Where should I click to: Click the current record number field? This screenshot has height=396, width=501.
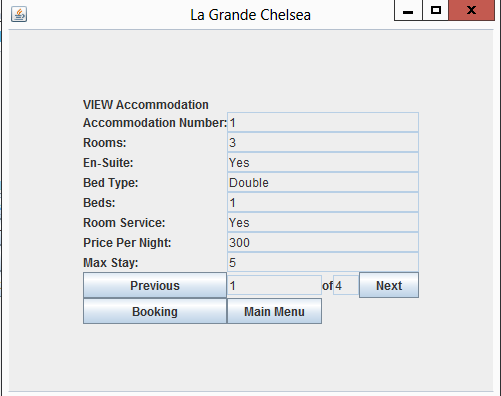(274, 285)
